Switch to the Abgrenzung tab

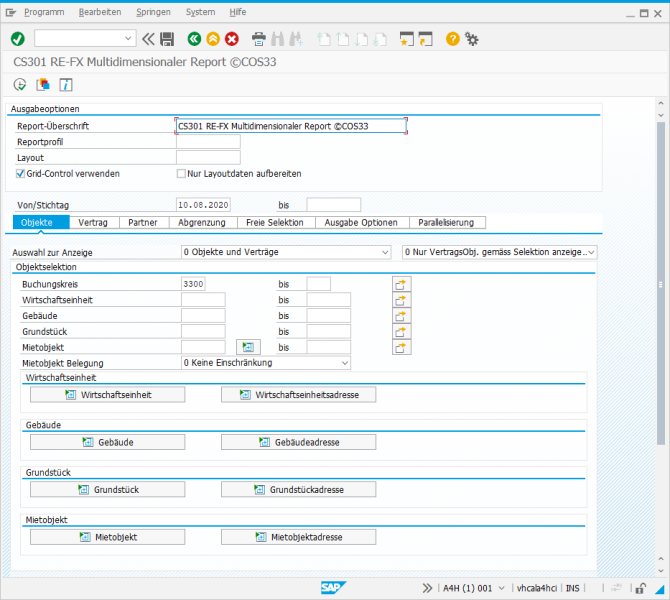202,223
